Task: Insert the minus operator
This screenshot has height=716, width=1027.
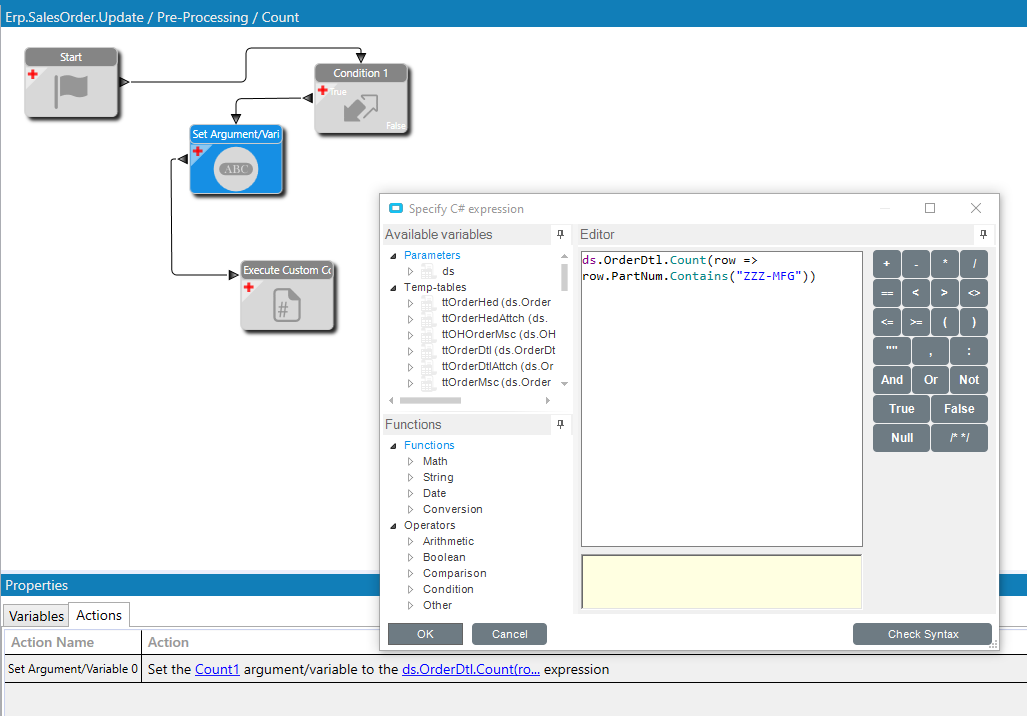Action: coord(916,264)
